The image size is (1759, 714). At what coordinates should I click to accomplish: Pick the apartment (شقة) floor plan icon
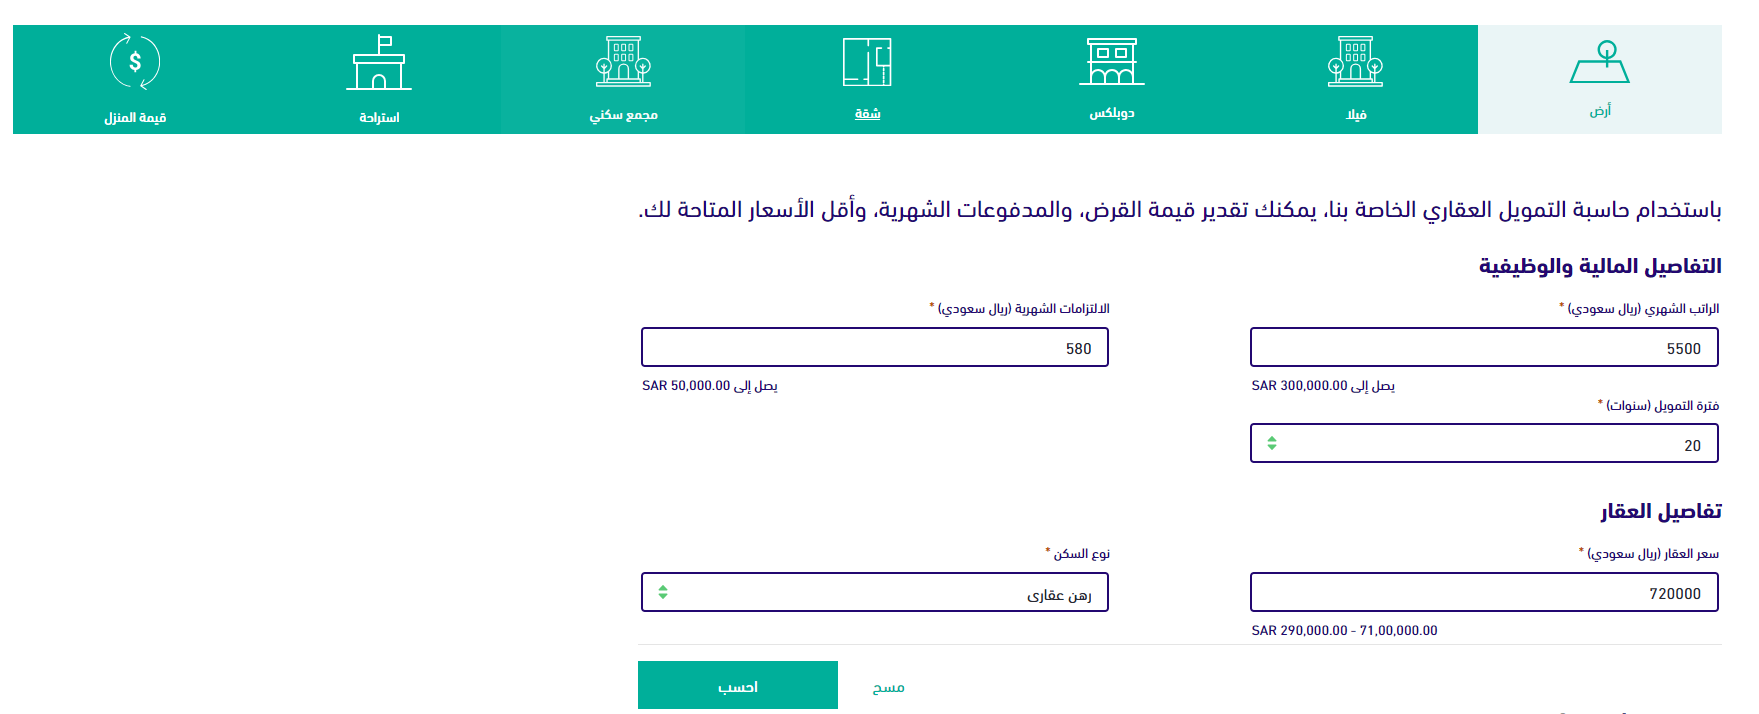pos(867,62)
